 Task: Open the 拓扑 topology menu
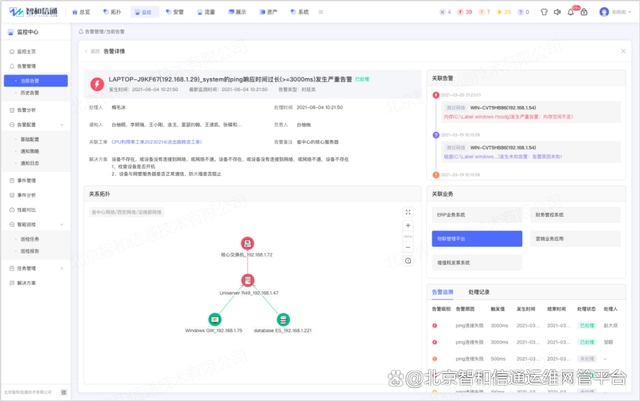tap(112, 12)
